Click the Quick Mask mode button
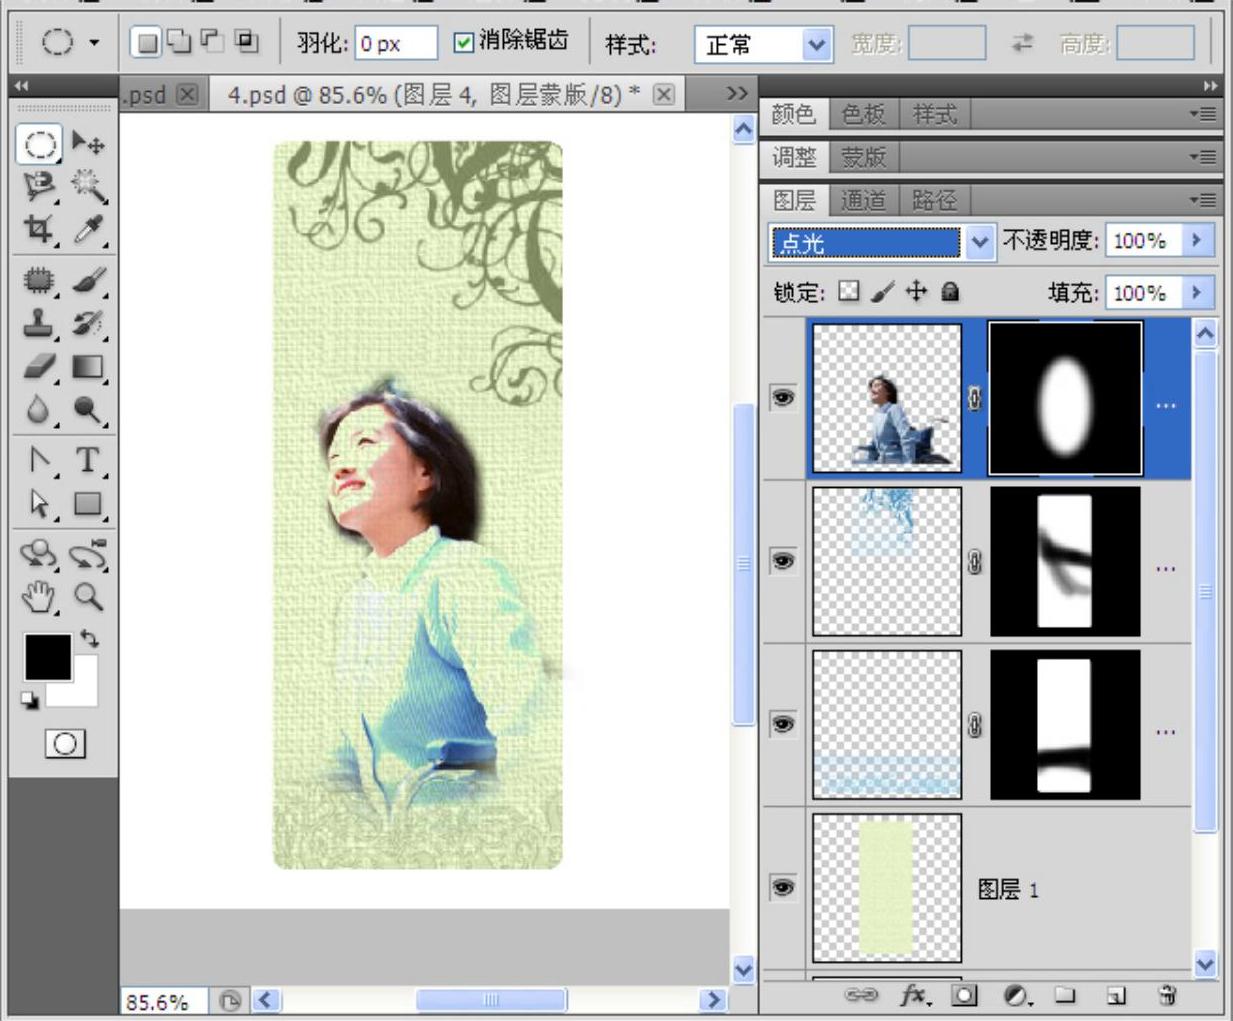 point(65,744)
